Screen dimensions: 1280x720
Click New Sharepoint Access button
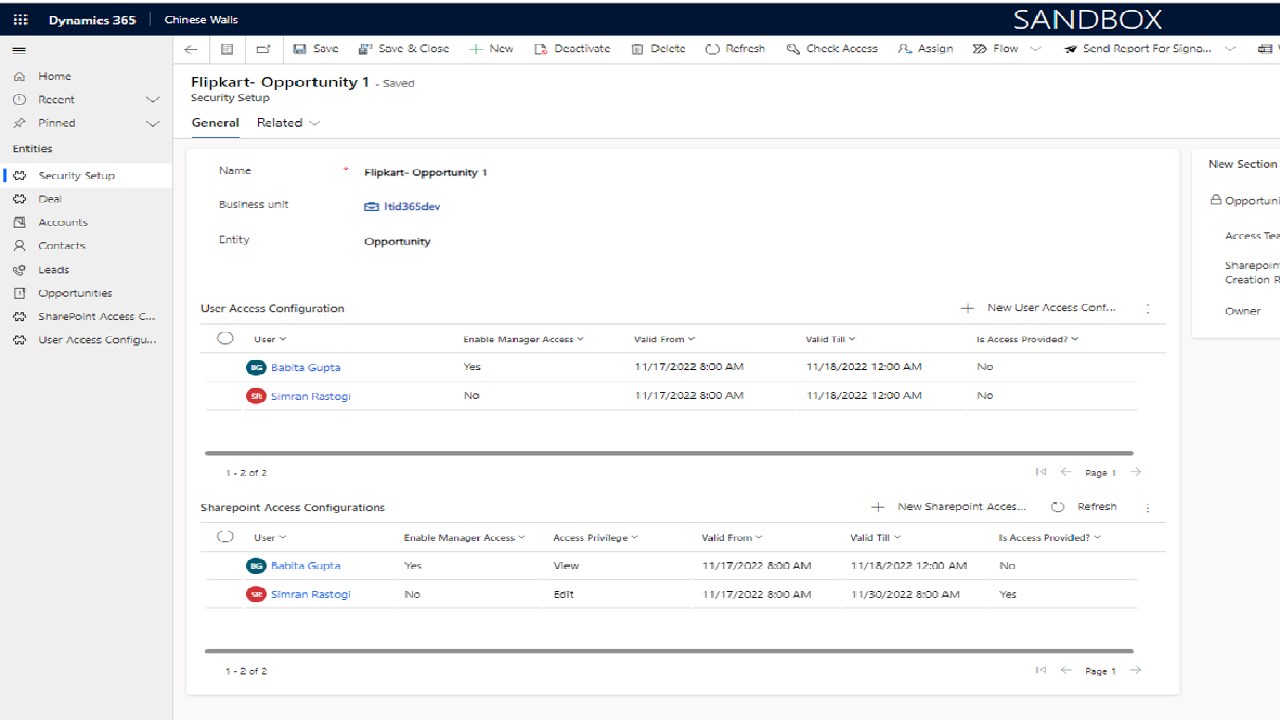[x=949, y=507]
